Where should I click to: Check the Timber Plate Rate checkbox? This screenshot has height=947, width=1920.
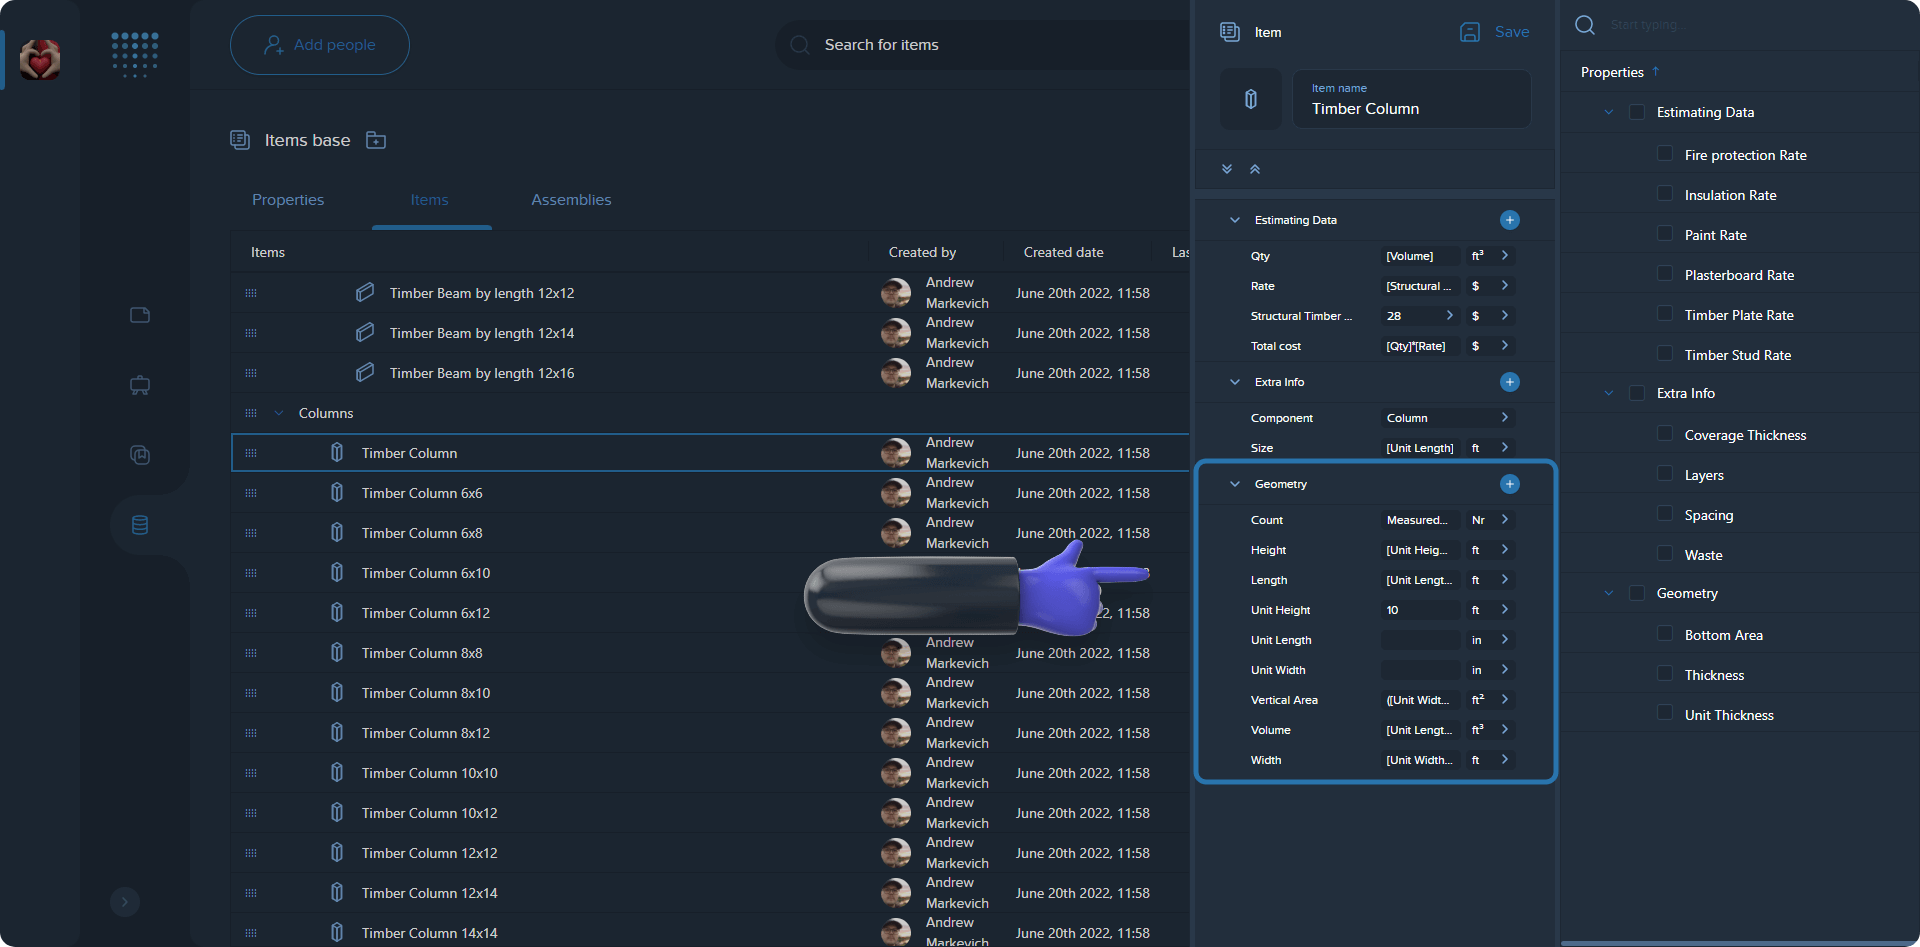(1665, 313)
